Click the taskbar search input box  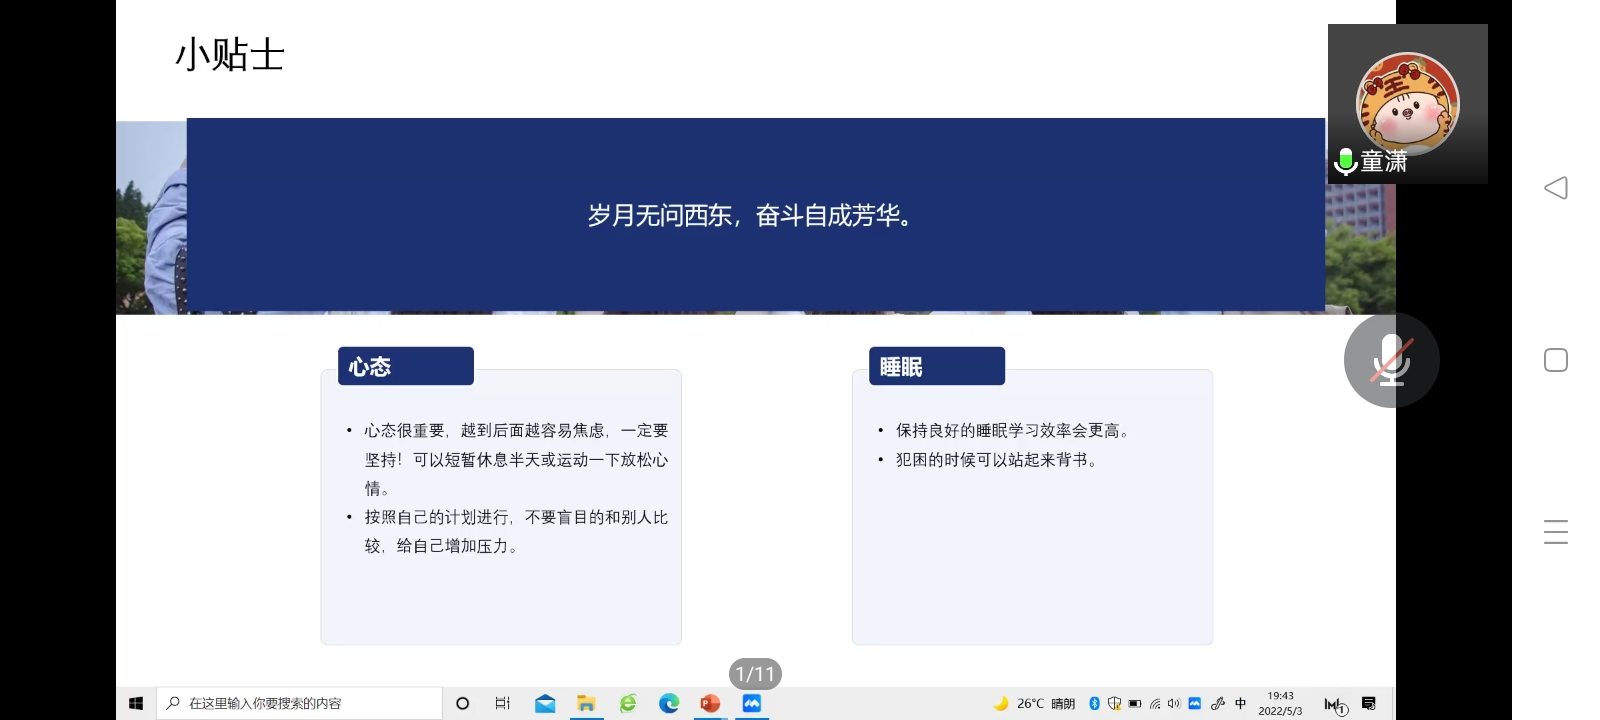[x=300, y=704]
